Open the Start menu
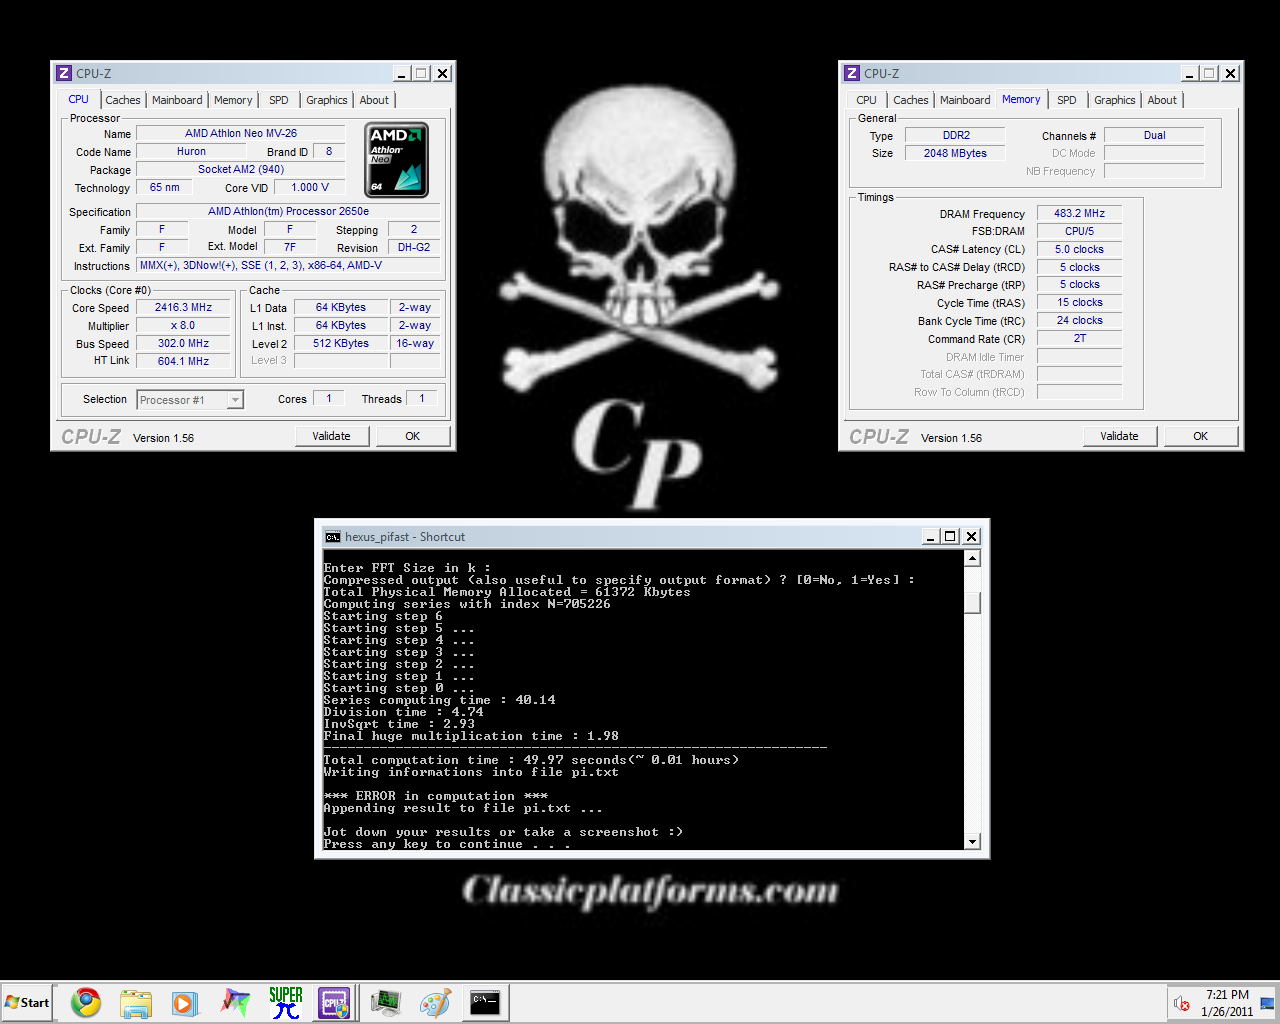This screenshot has width=1280, height=1024. tap(27, 1002)
